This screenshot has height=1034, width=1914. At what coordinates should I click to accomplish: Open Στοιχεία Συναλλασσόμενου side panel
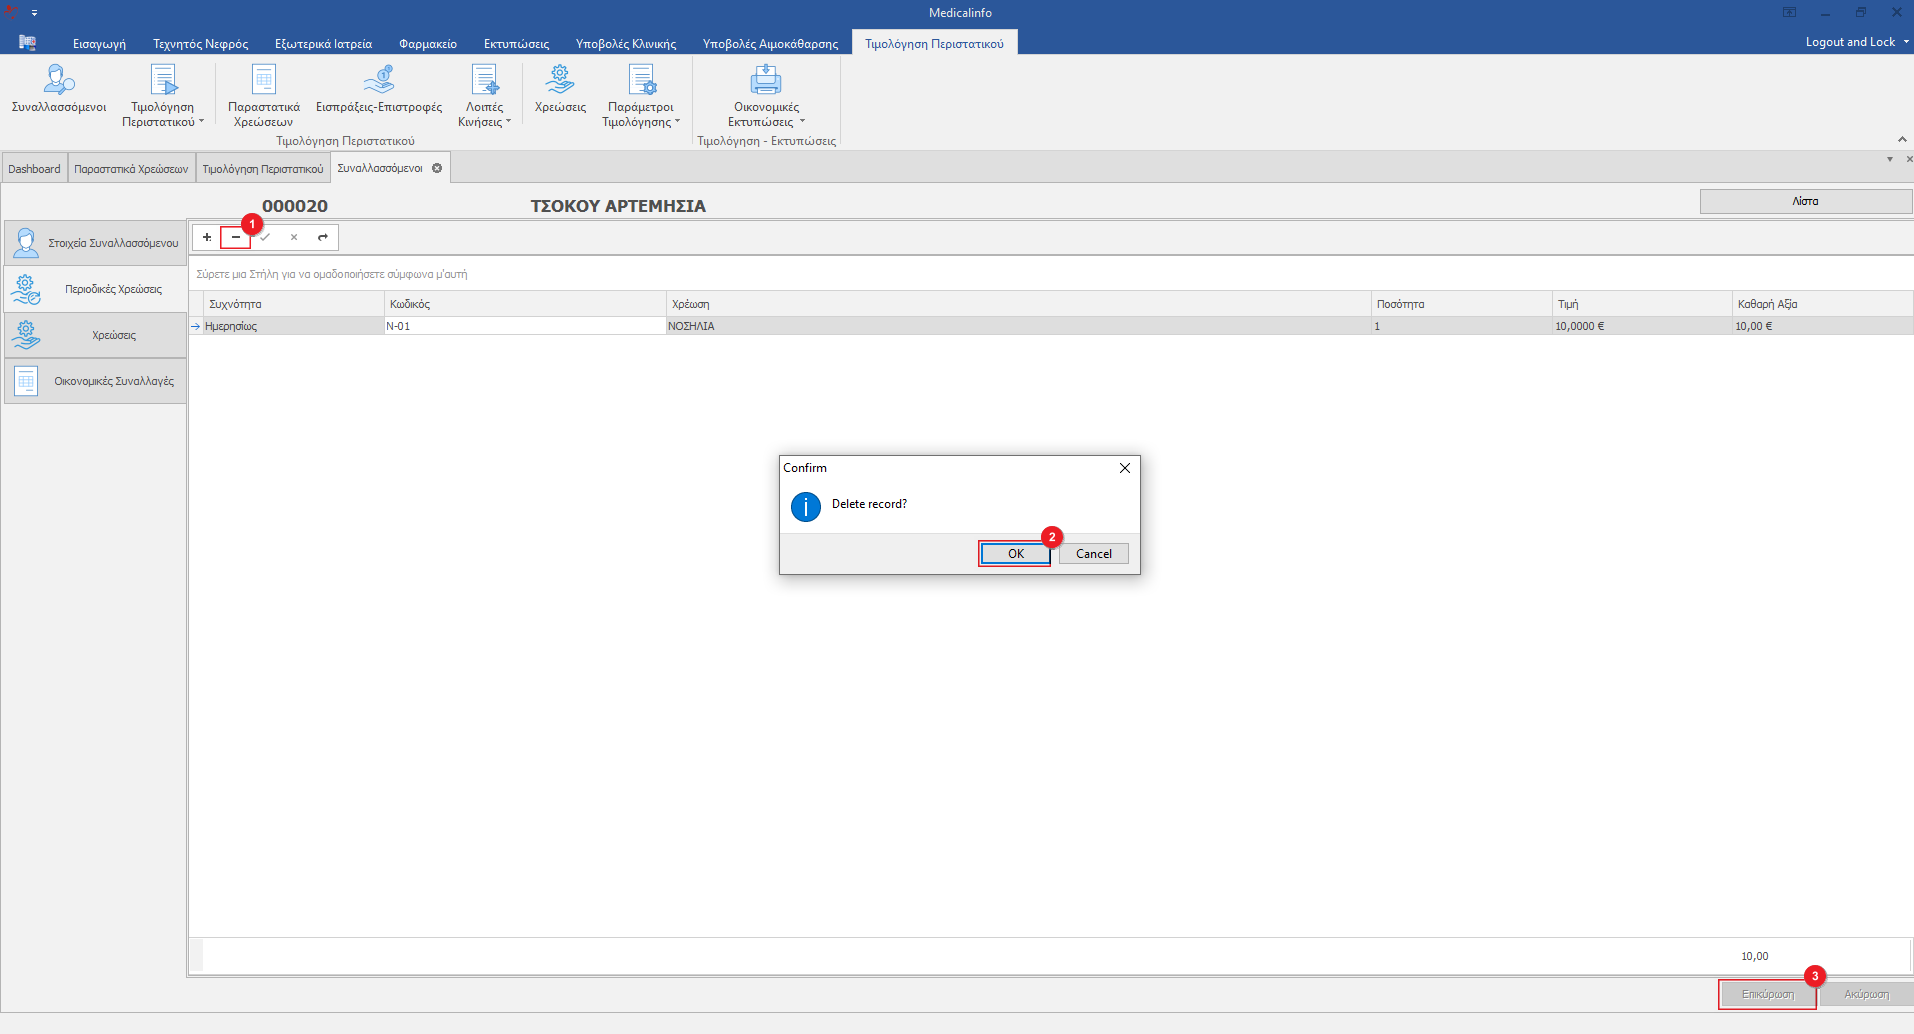(96, 243)
